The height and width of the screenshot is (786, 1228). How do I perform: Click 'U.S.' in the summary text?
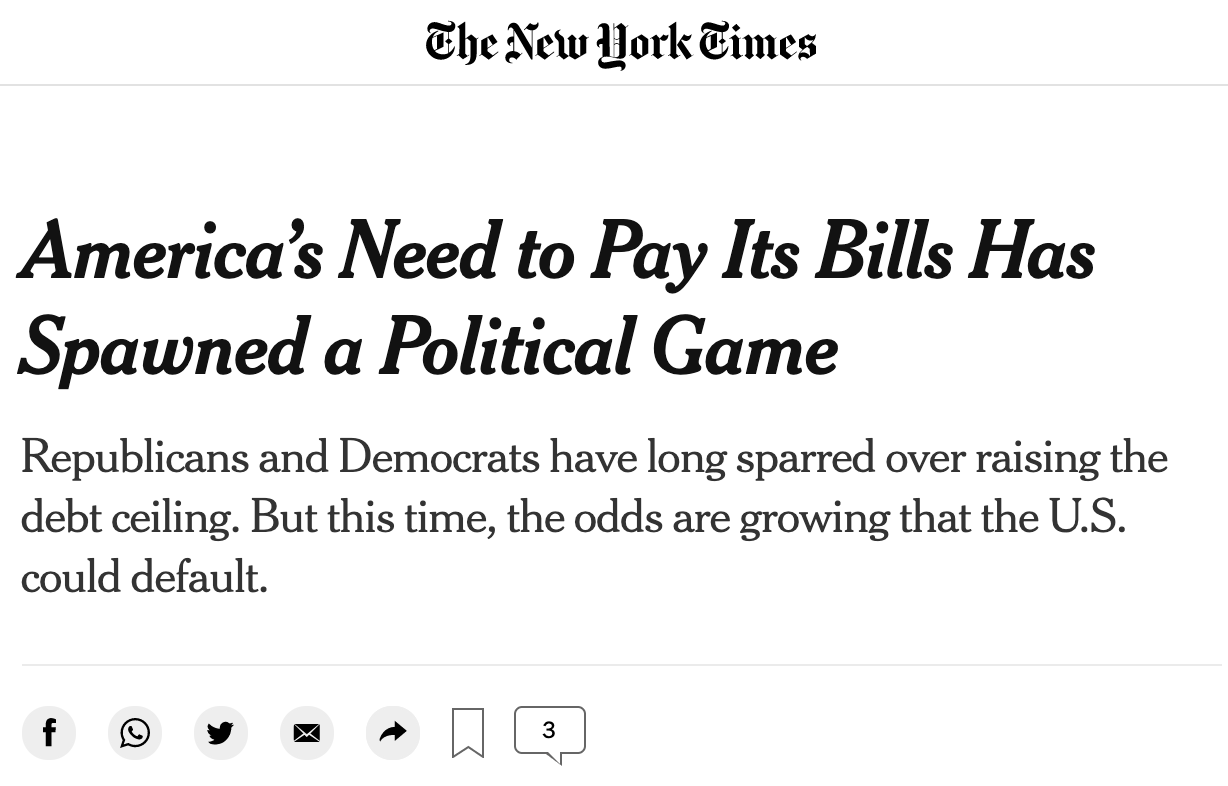coord(1087,517)
